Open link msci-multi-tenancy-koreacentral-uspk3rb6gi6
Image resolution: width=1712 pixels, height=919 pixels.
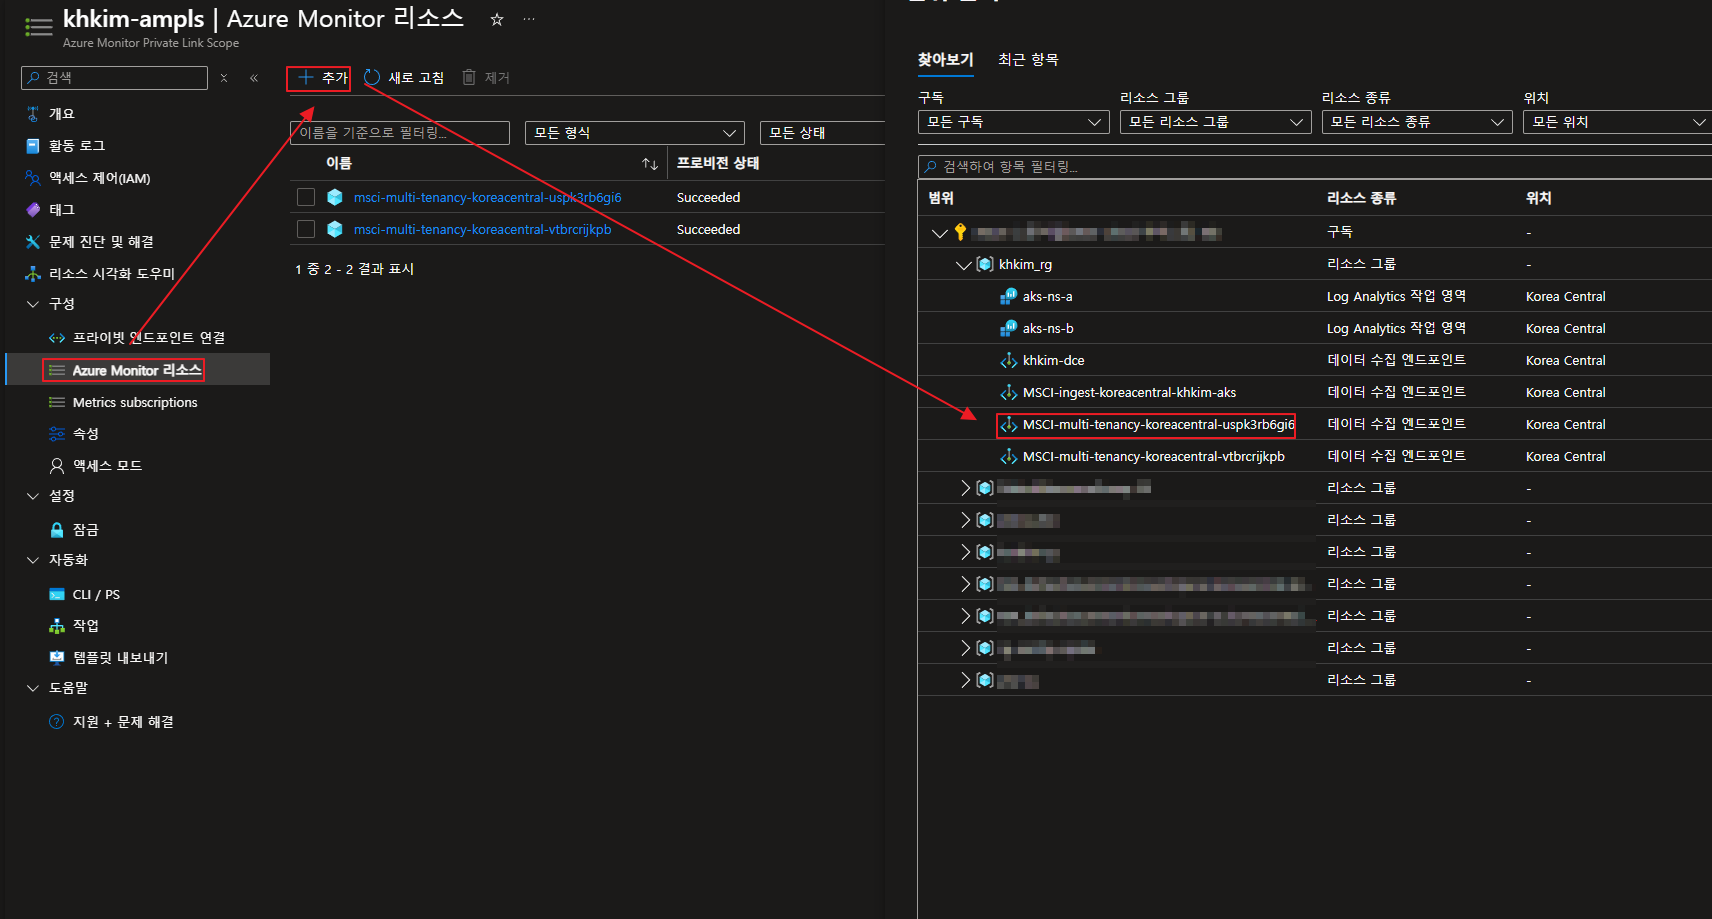pyautogui.click(x=487, y=198)
